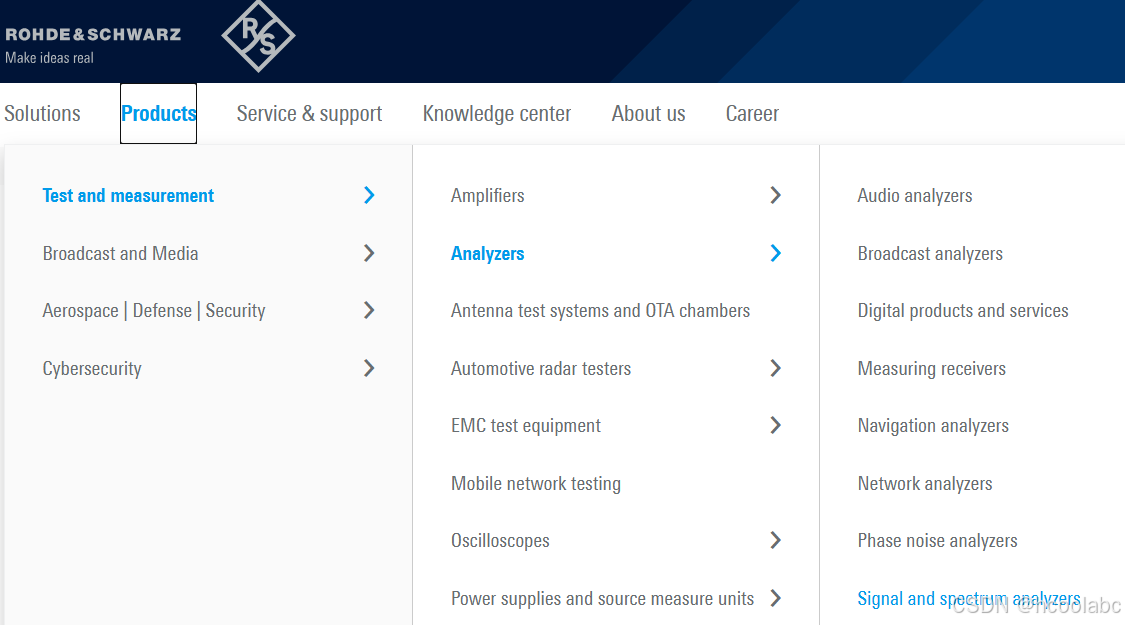Screen dimensions: 1125x625
Task: Open Antenna test systems and OTA chambers
Action: [601, 311]
